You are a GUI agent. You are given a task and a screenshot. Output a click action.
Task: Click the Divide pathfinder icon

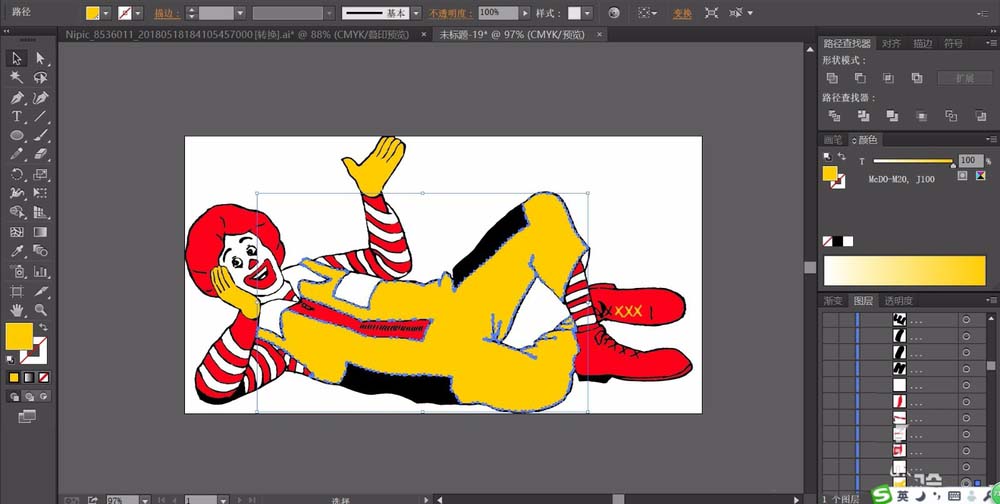(834, 116)
